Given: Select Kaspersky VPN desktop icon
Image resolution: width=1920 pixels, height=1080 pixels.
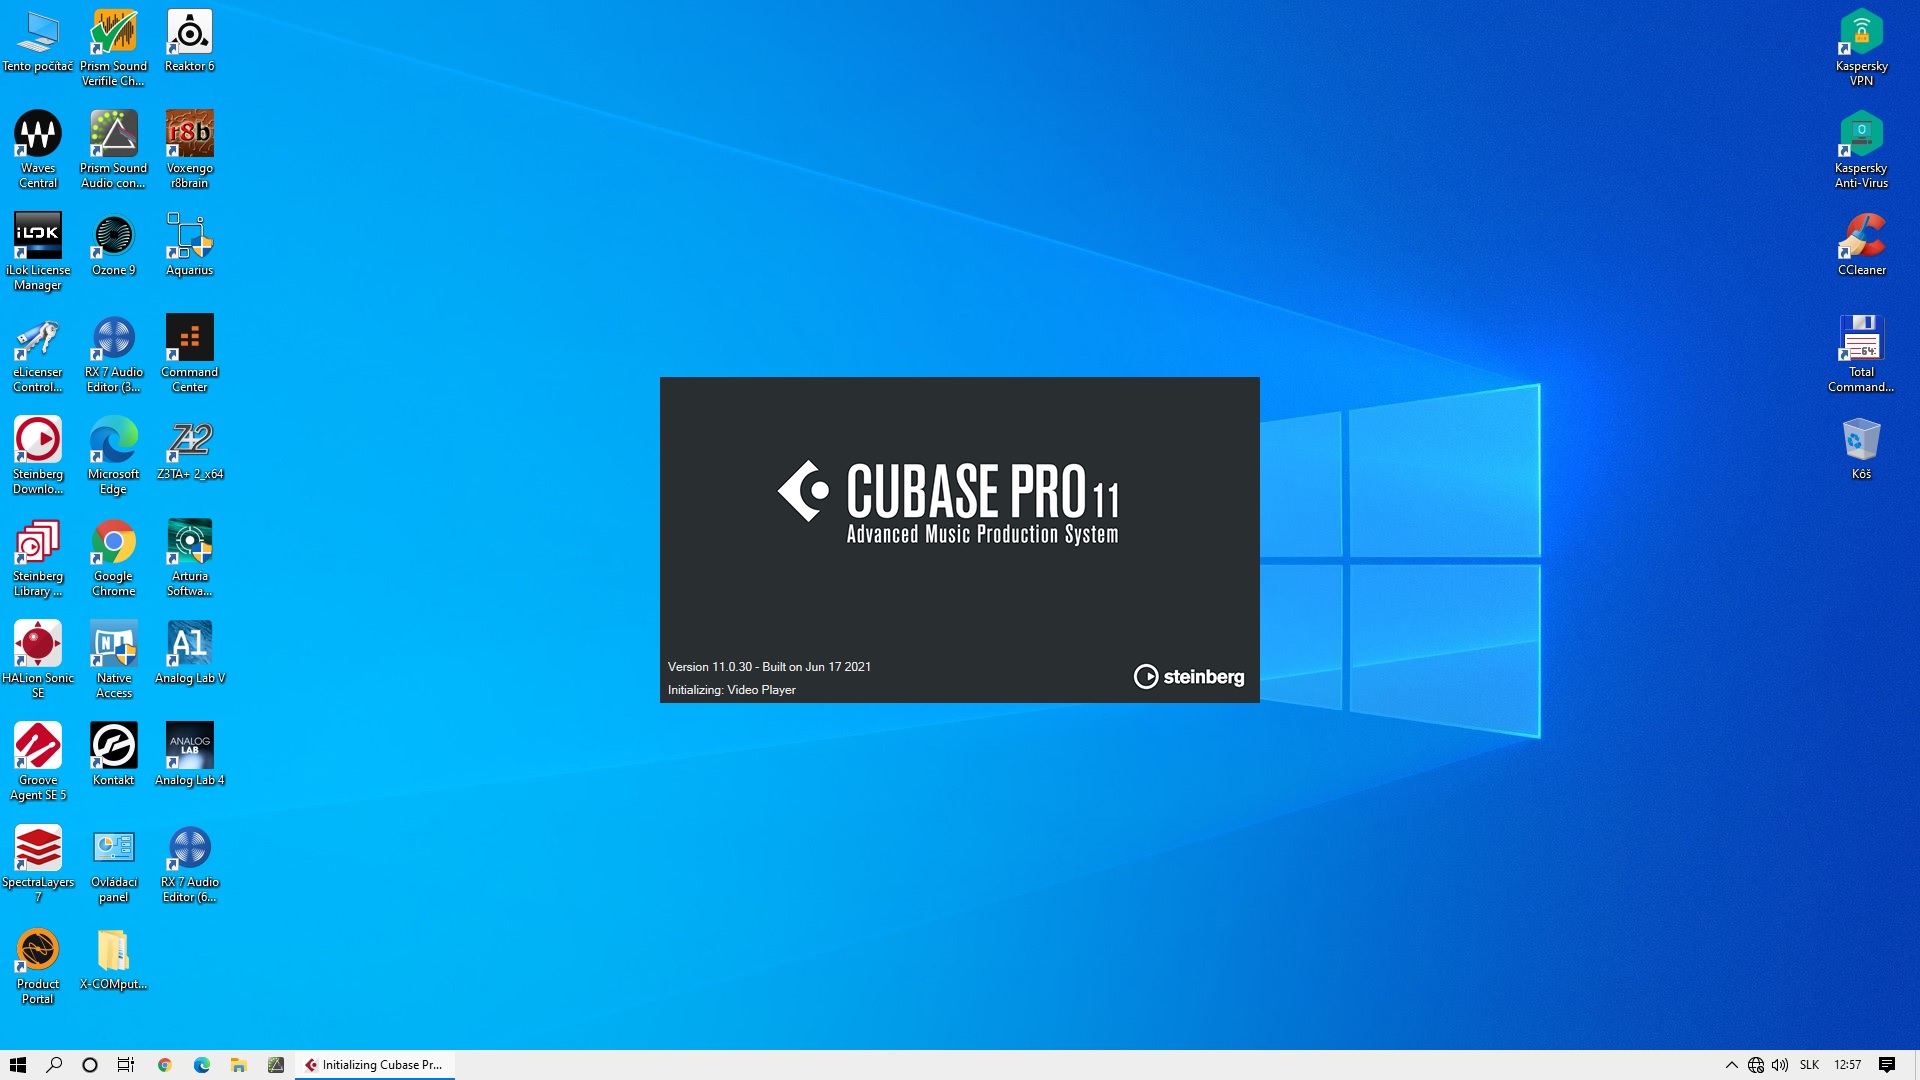Looking at the screenshot, I should point(1861,48).
